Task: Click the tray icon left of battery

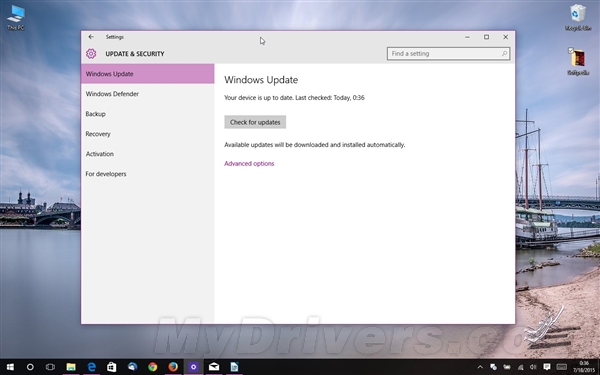Action: pyautogui.click(x=494, y=367)
